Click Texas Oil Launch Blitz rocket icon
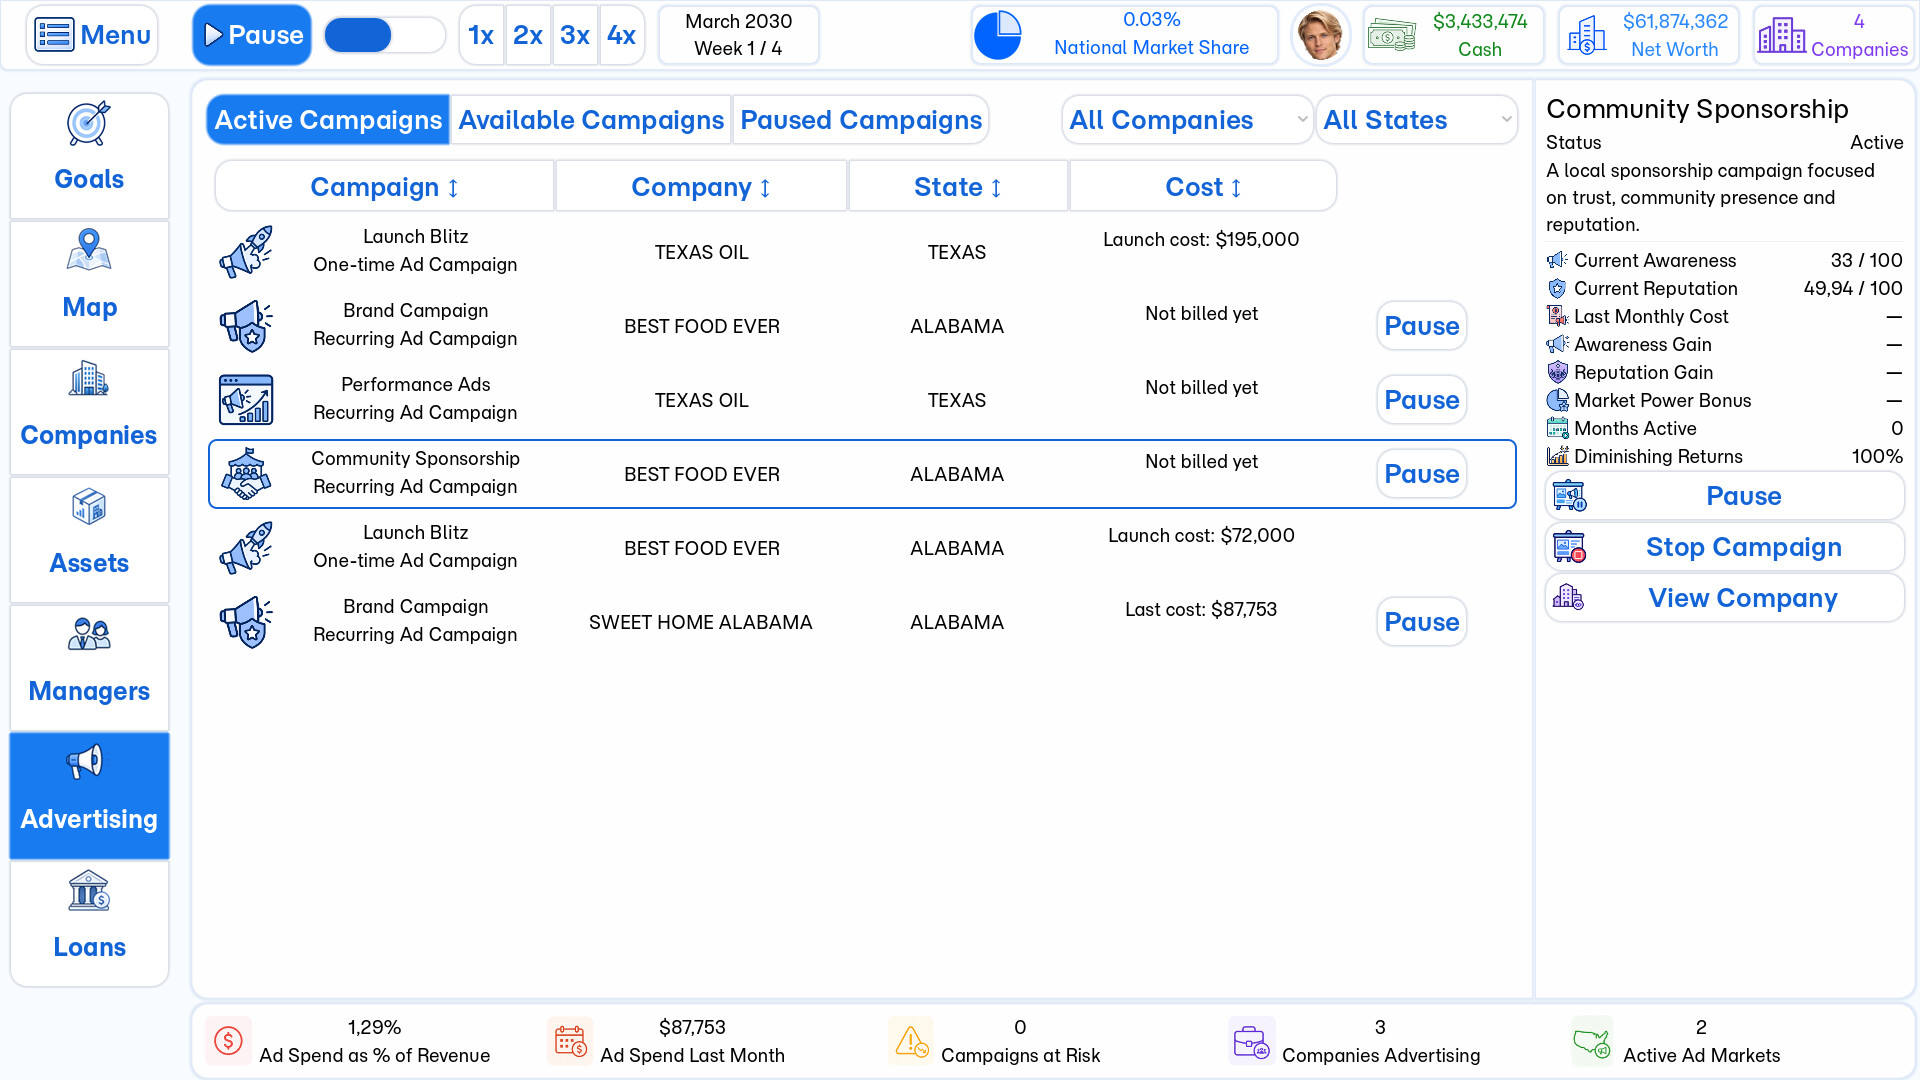This screenshot has height=1080, width=1920. click(x=246, y=252)
